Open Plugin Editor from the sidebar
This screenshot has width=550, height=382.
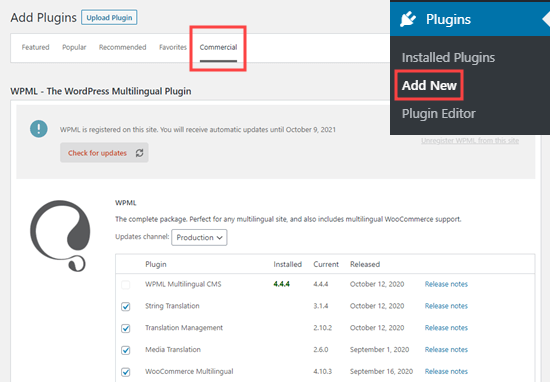[x=438, y=114]
